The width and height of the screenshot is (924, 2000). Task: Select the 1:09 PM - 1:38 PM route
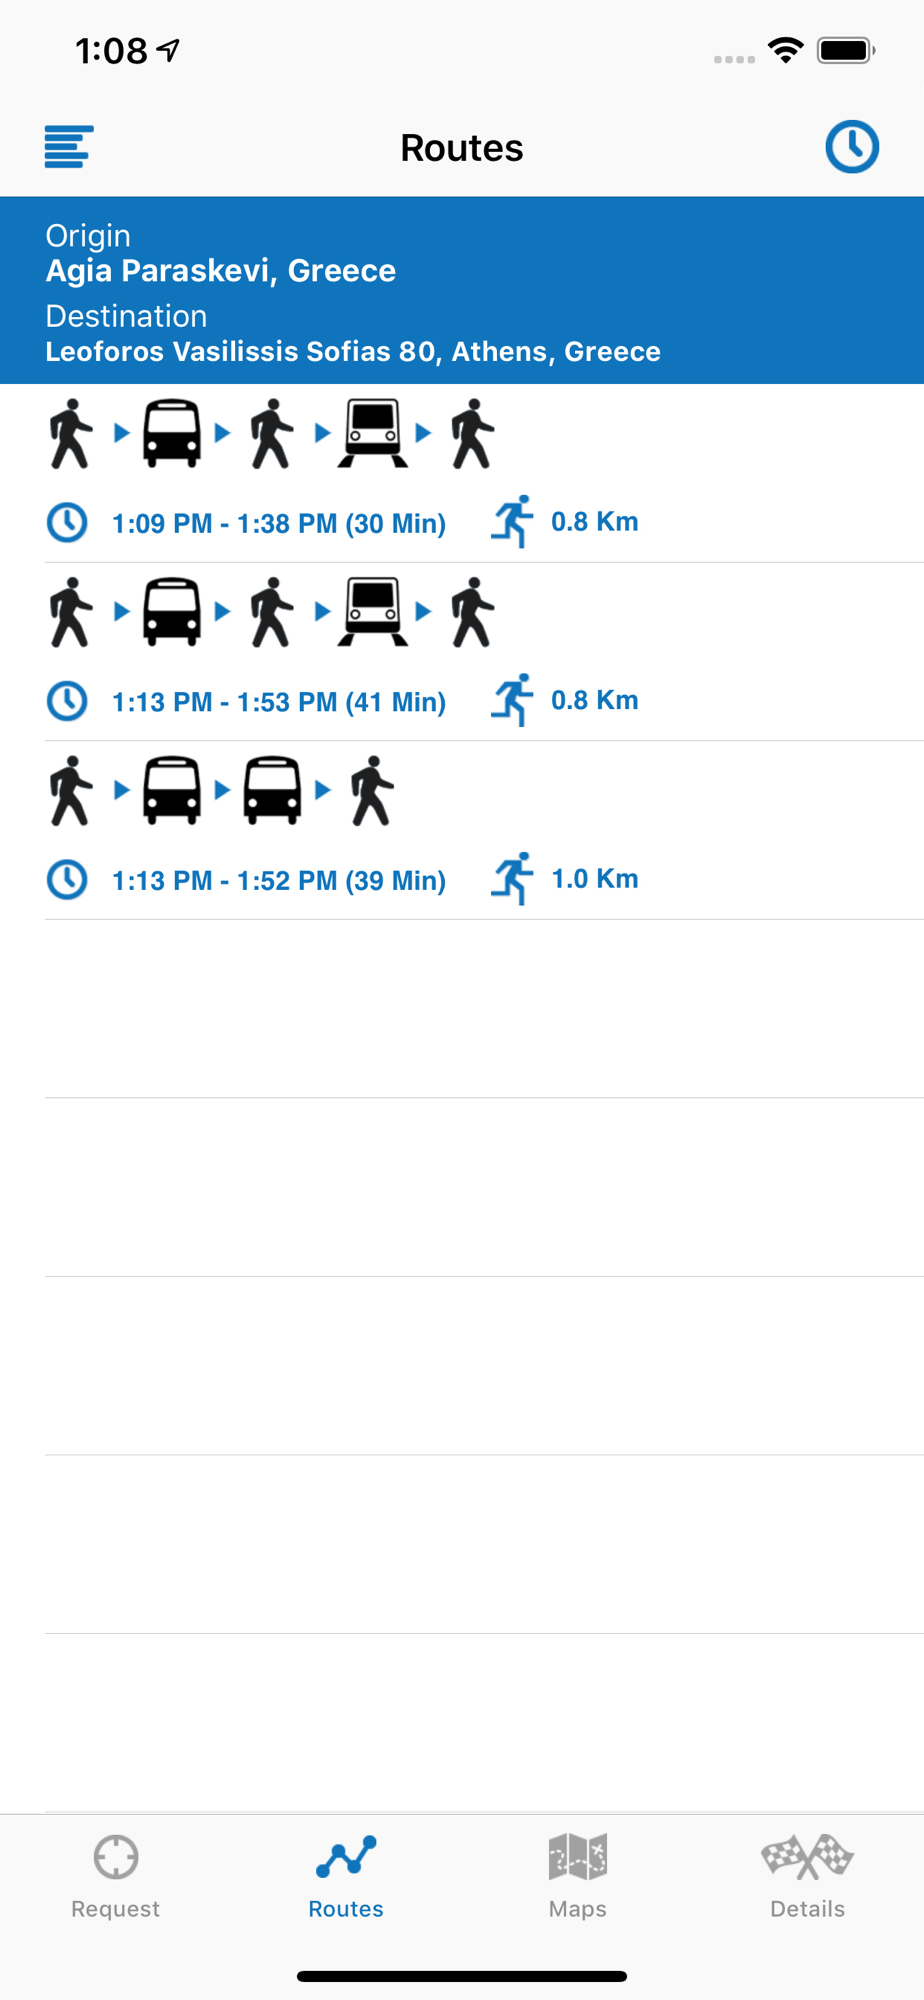tap(462, 473)
